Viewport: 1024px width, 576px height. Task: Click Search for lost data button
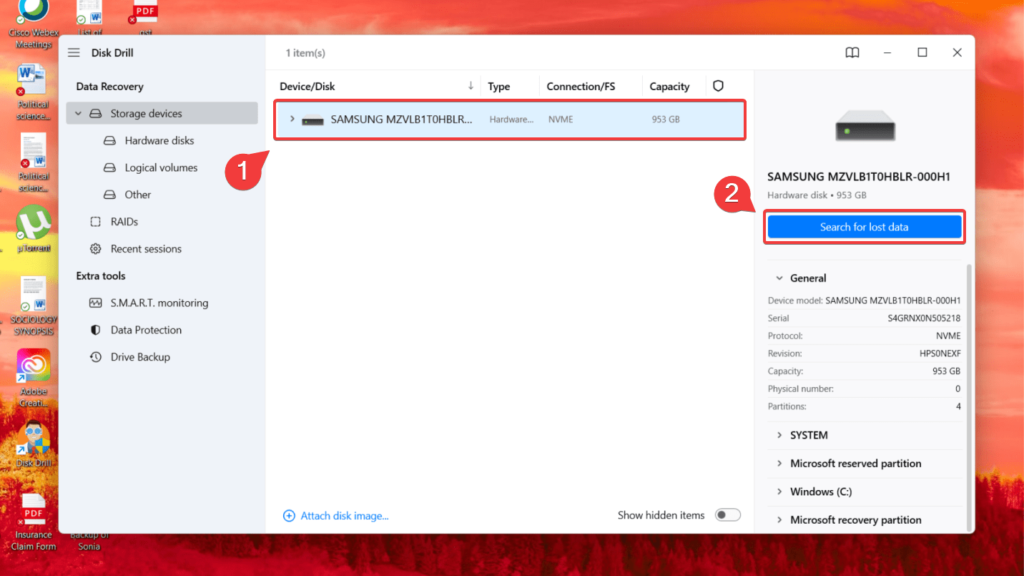coord(864,227)
